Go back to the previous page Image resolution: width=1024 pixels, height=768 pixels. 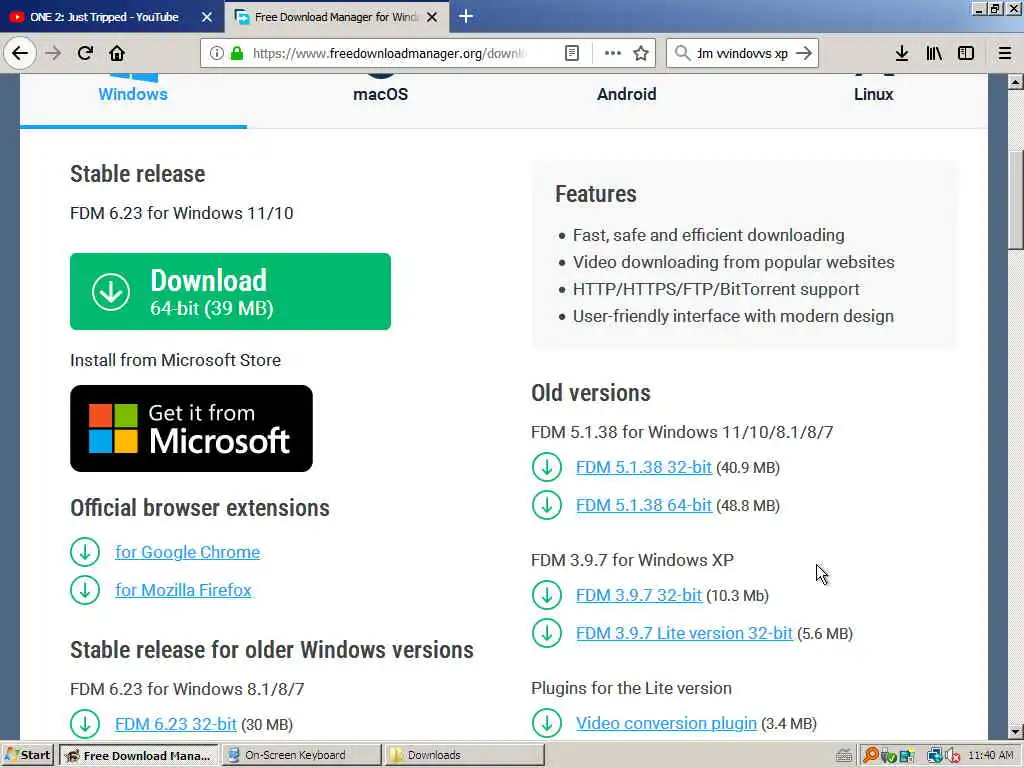tap(20, 53)
